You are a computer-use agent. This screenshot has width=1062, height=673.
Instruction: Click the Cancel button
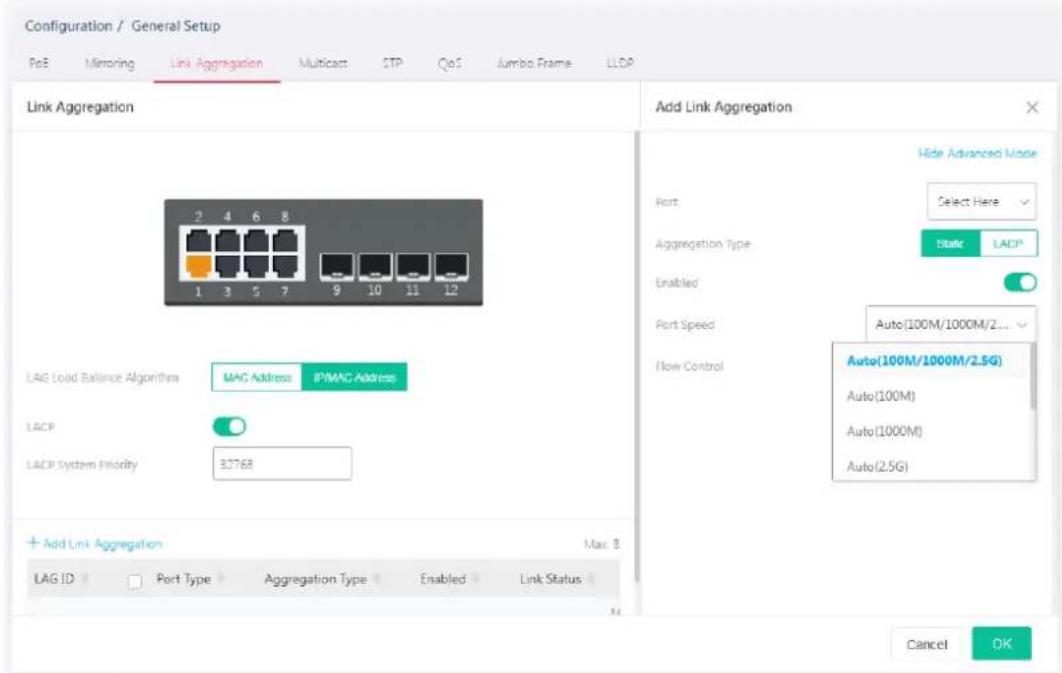927,644
